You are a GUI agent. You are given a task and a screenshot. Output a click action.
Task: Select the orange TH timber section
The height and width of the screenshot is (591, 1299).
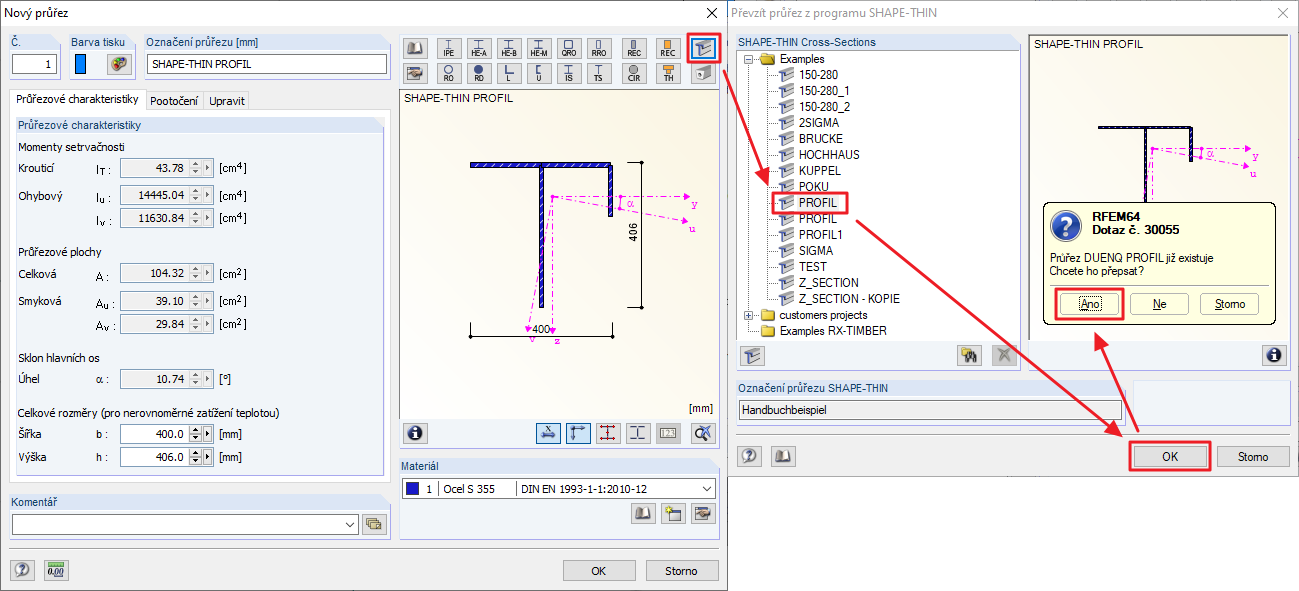pos(667,72)
